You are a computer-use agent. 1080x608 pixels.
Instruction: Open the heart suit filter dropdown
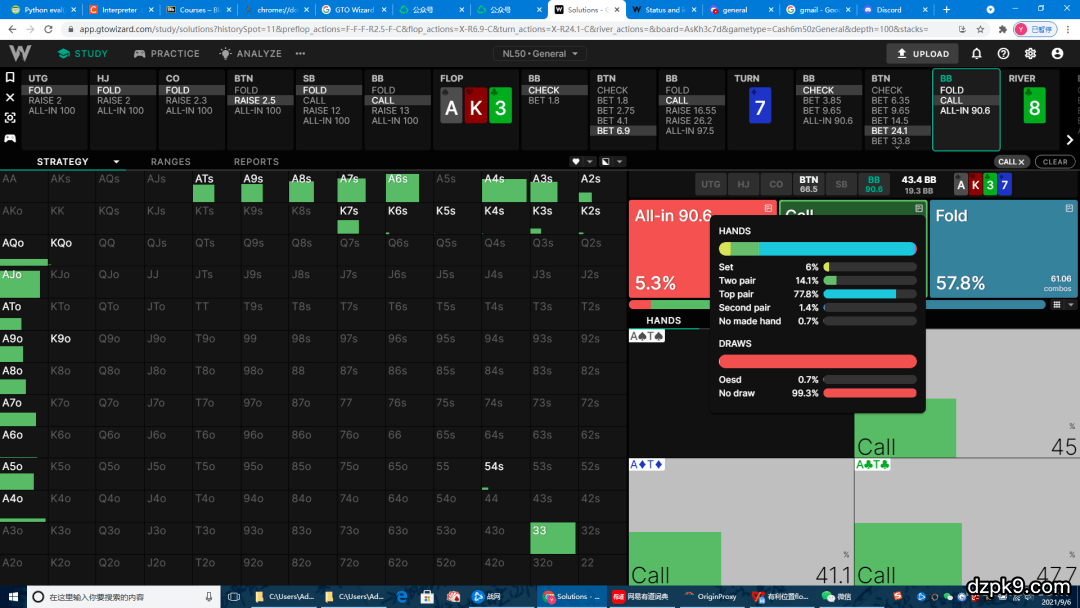click(x=582, y=162)
